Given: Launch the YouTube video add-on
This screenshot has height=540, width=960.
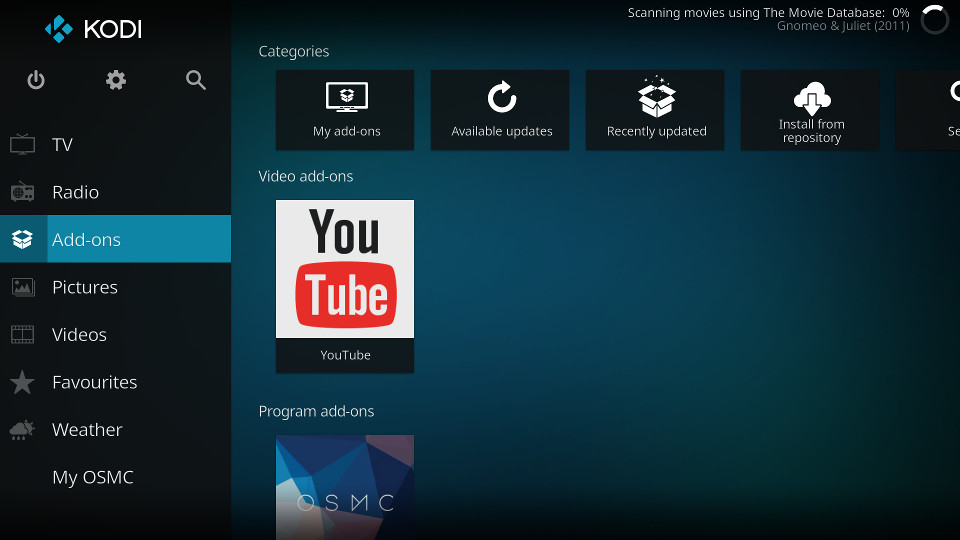Looking at the screenshot, I should 345,287.
